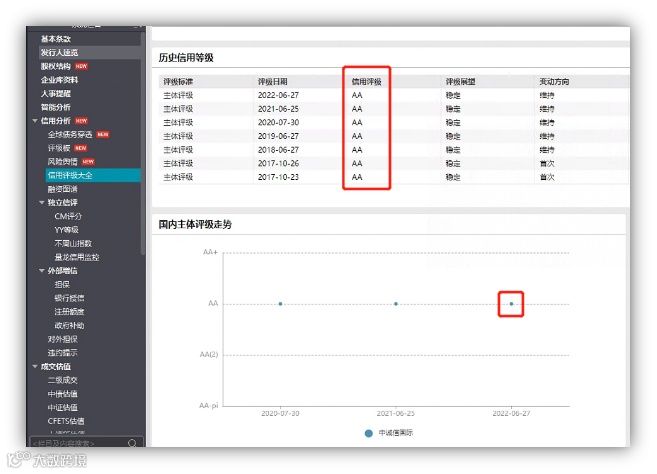Screen dimensions: 657x474
Task: Open 政府补助 under 外部增信
Action: pyautogui.click(x=69, y=326)
